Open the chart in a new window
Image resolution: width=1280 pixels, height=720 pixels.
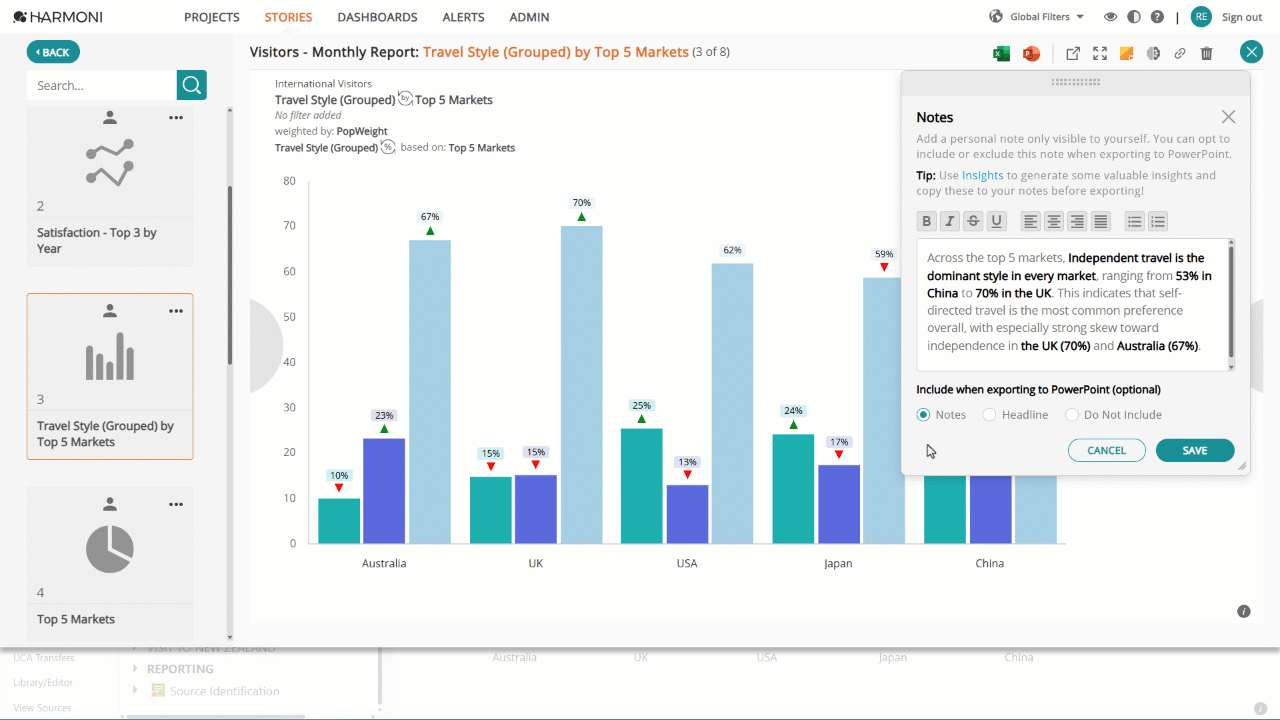pos(1073,54)
